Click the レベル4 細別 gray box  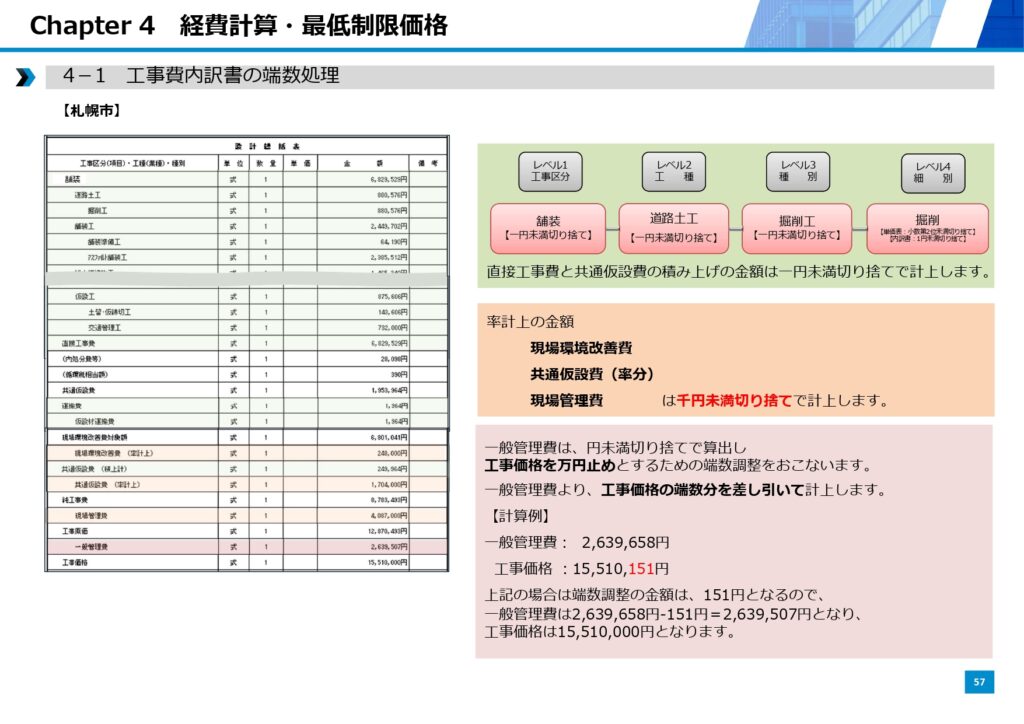click(933, 173)
